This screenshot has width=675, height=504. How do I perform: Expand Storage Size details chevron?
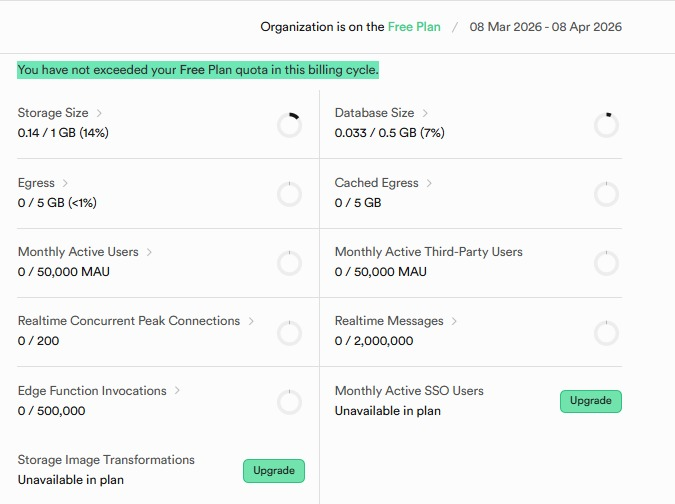[99, 114]
